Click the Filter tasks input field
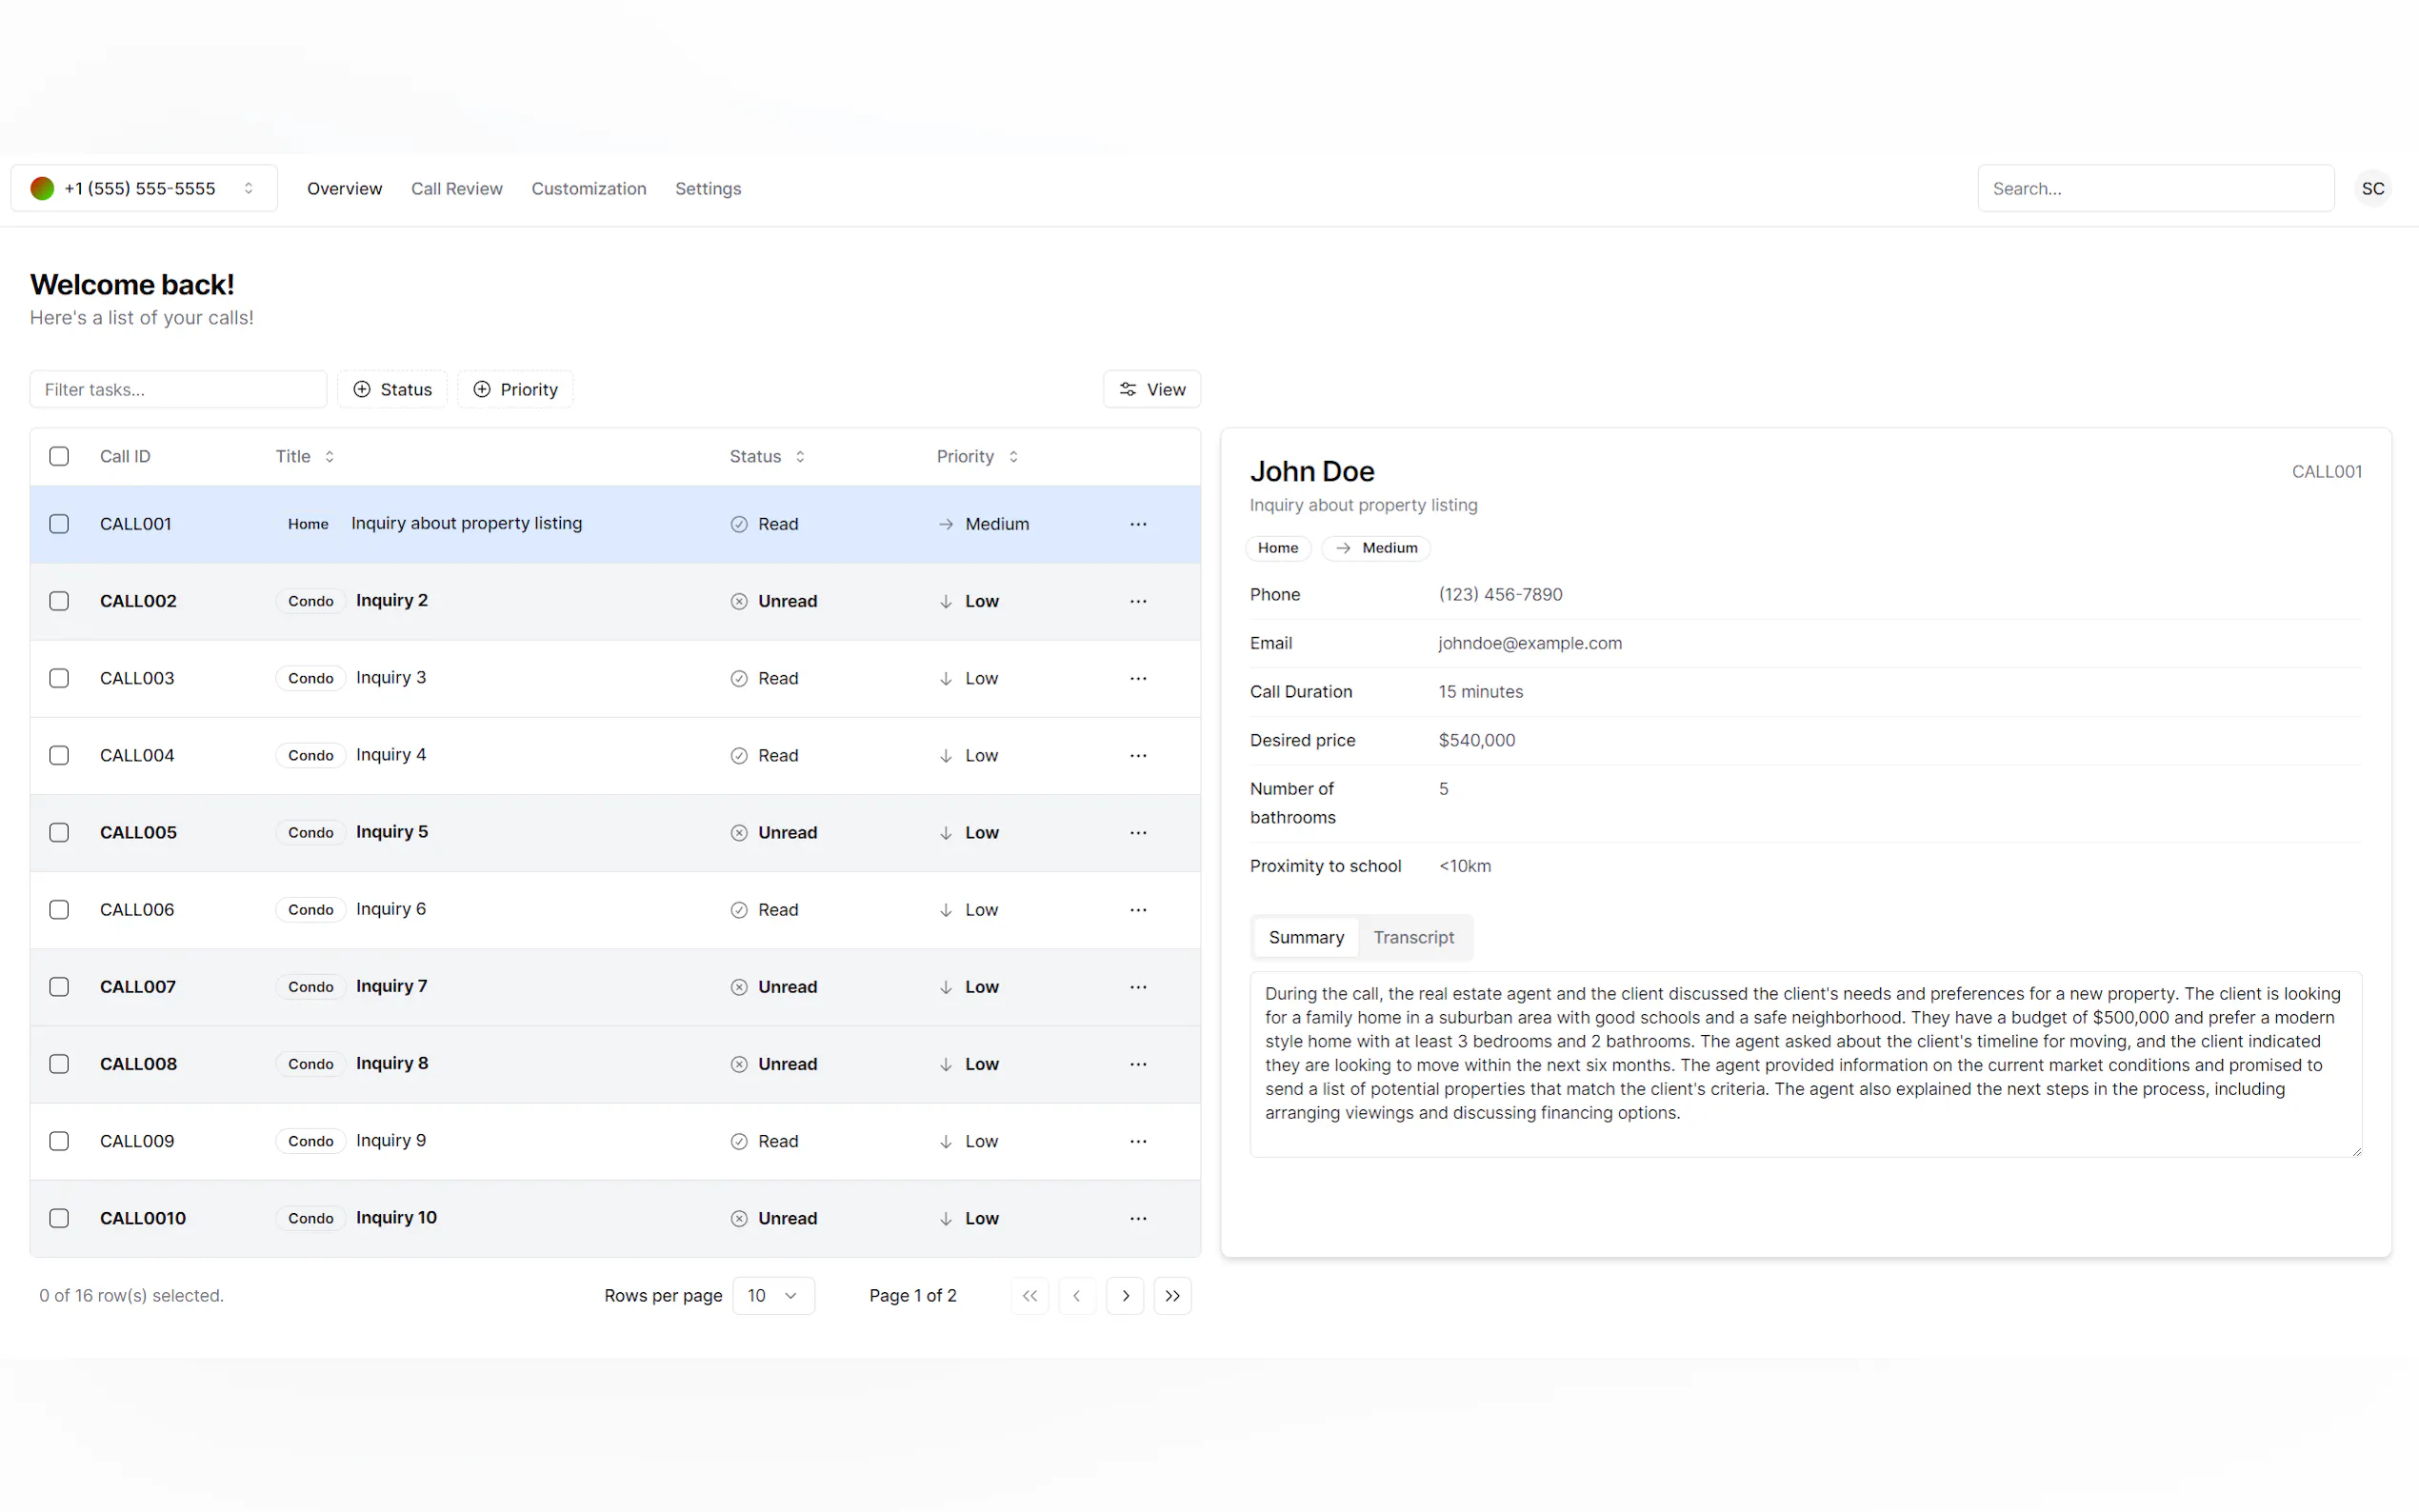This screenshot has width=2419, height=1512. pos(178,389)
